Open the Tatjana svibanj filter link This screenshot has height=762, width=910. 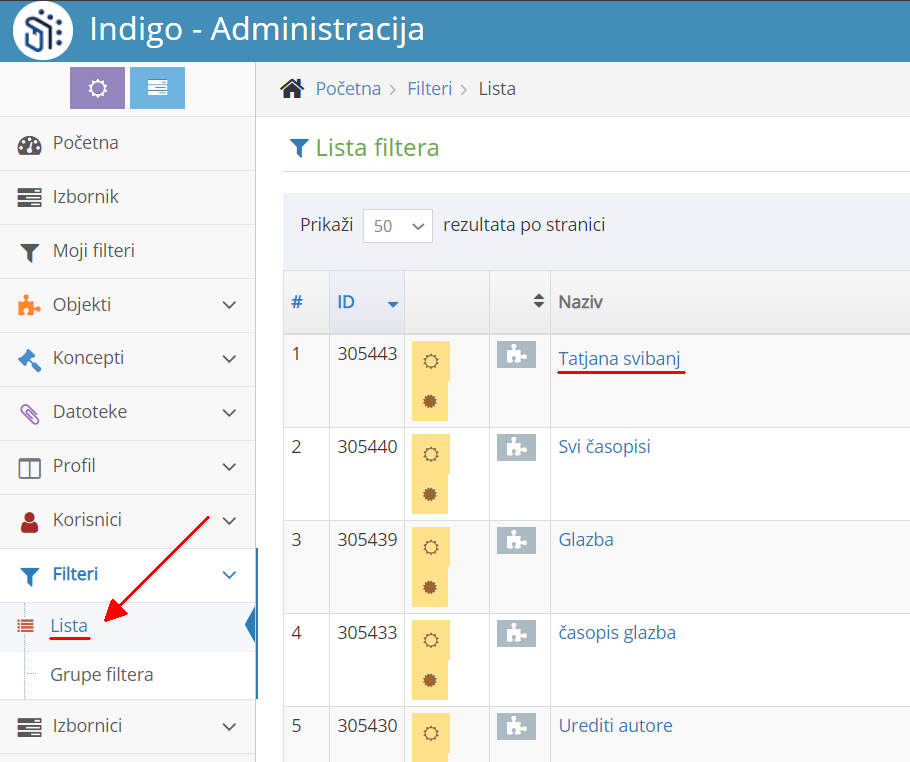pos(620,355)
